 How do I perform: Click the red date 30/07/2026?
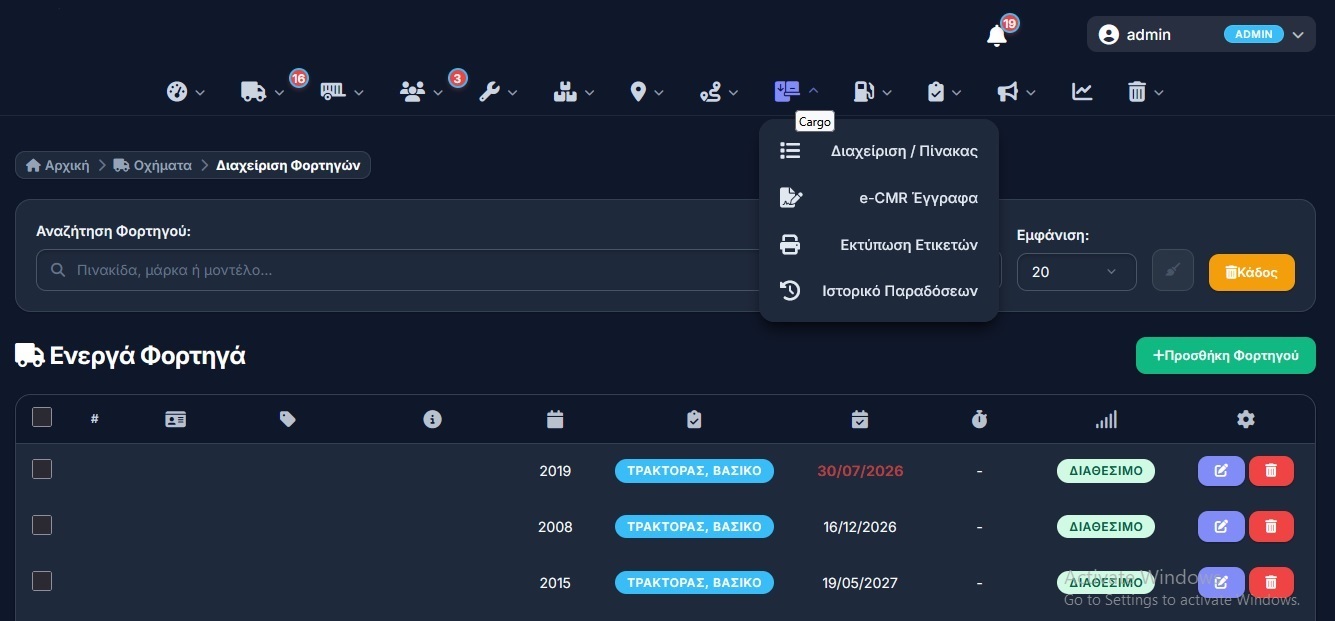[860, 471]
